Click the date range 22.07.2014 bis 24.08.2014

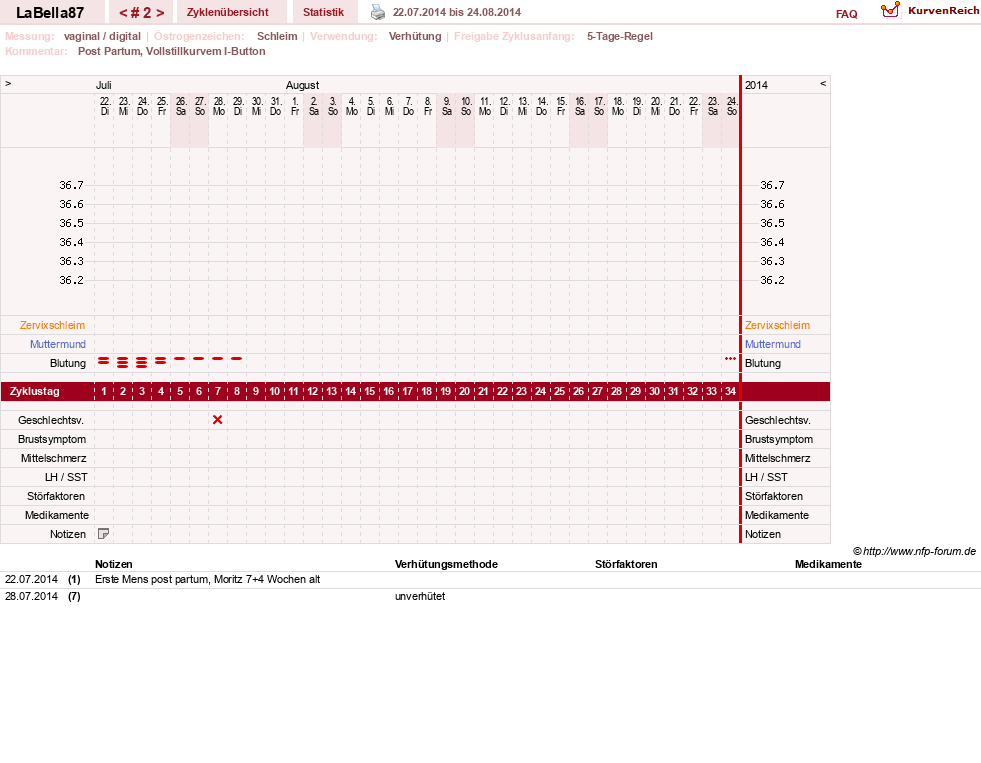[x=457, y=12]
